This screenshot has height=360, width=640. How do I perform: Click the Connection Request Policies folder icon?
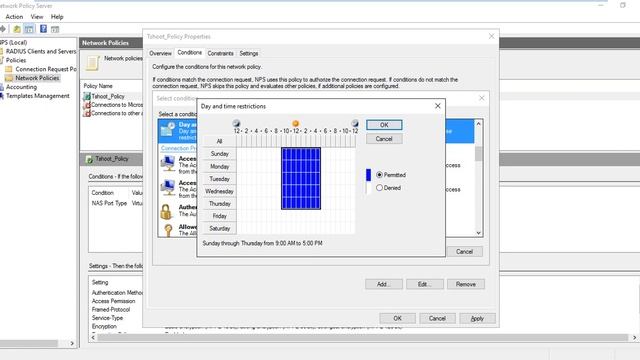pos(9,69)
